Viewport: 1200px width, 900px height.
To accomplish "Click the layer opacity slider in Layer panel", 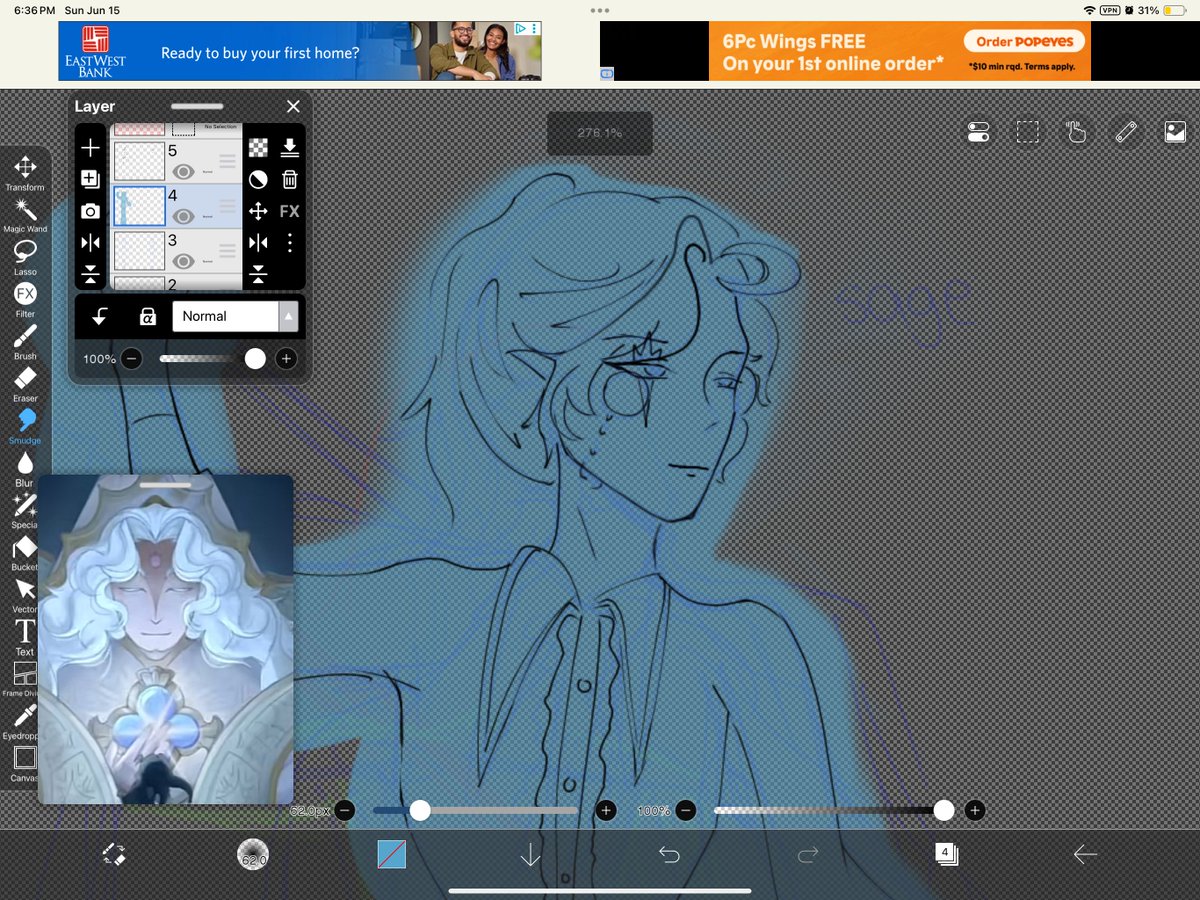I will coord(211,358).
